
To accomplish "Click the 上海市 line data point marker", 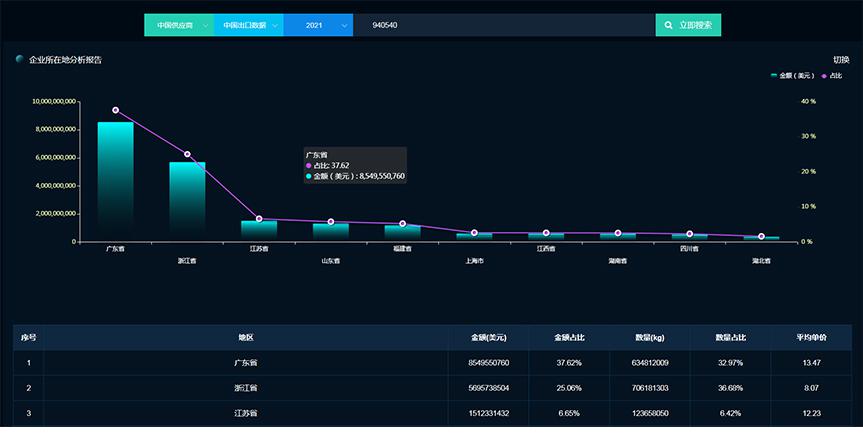I will [474, 233].
